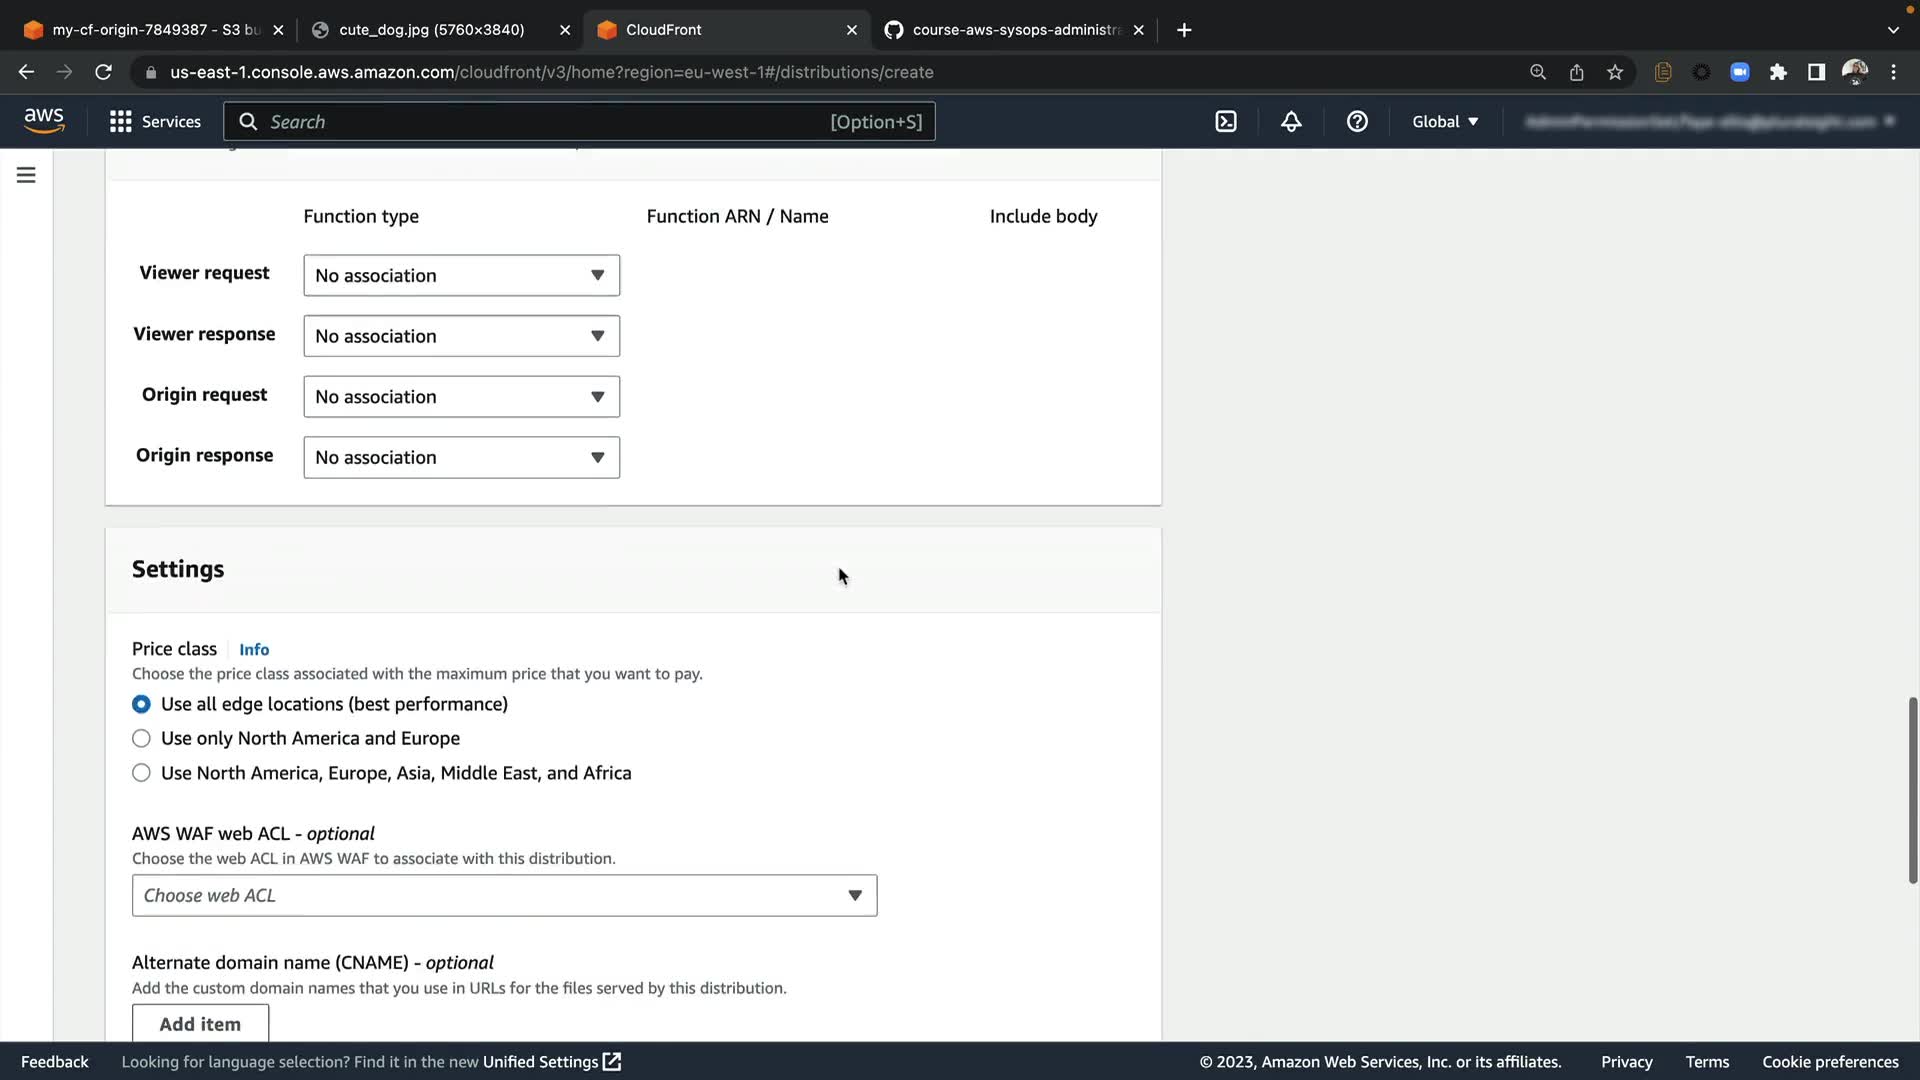Choose North America, Europe, Asia, Middle East, Africa
This screenshot has width=1920, height=1080.
[141, 773]
